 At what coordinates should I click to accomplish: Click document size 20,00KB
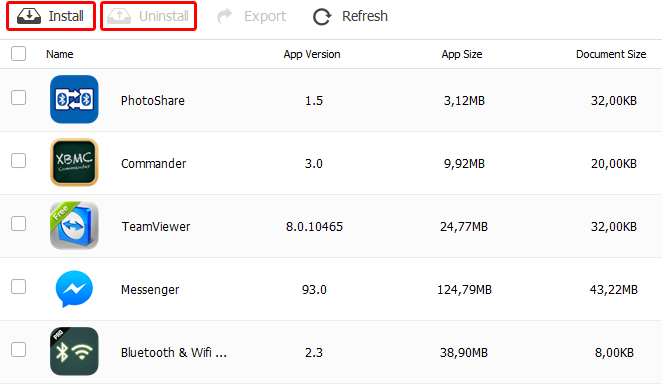point(614,163)
